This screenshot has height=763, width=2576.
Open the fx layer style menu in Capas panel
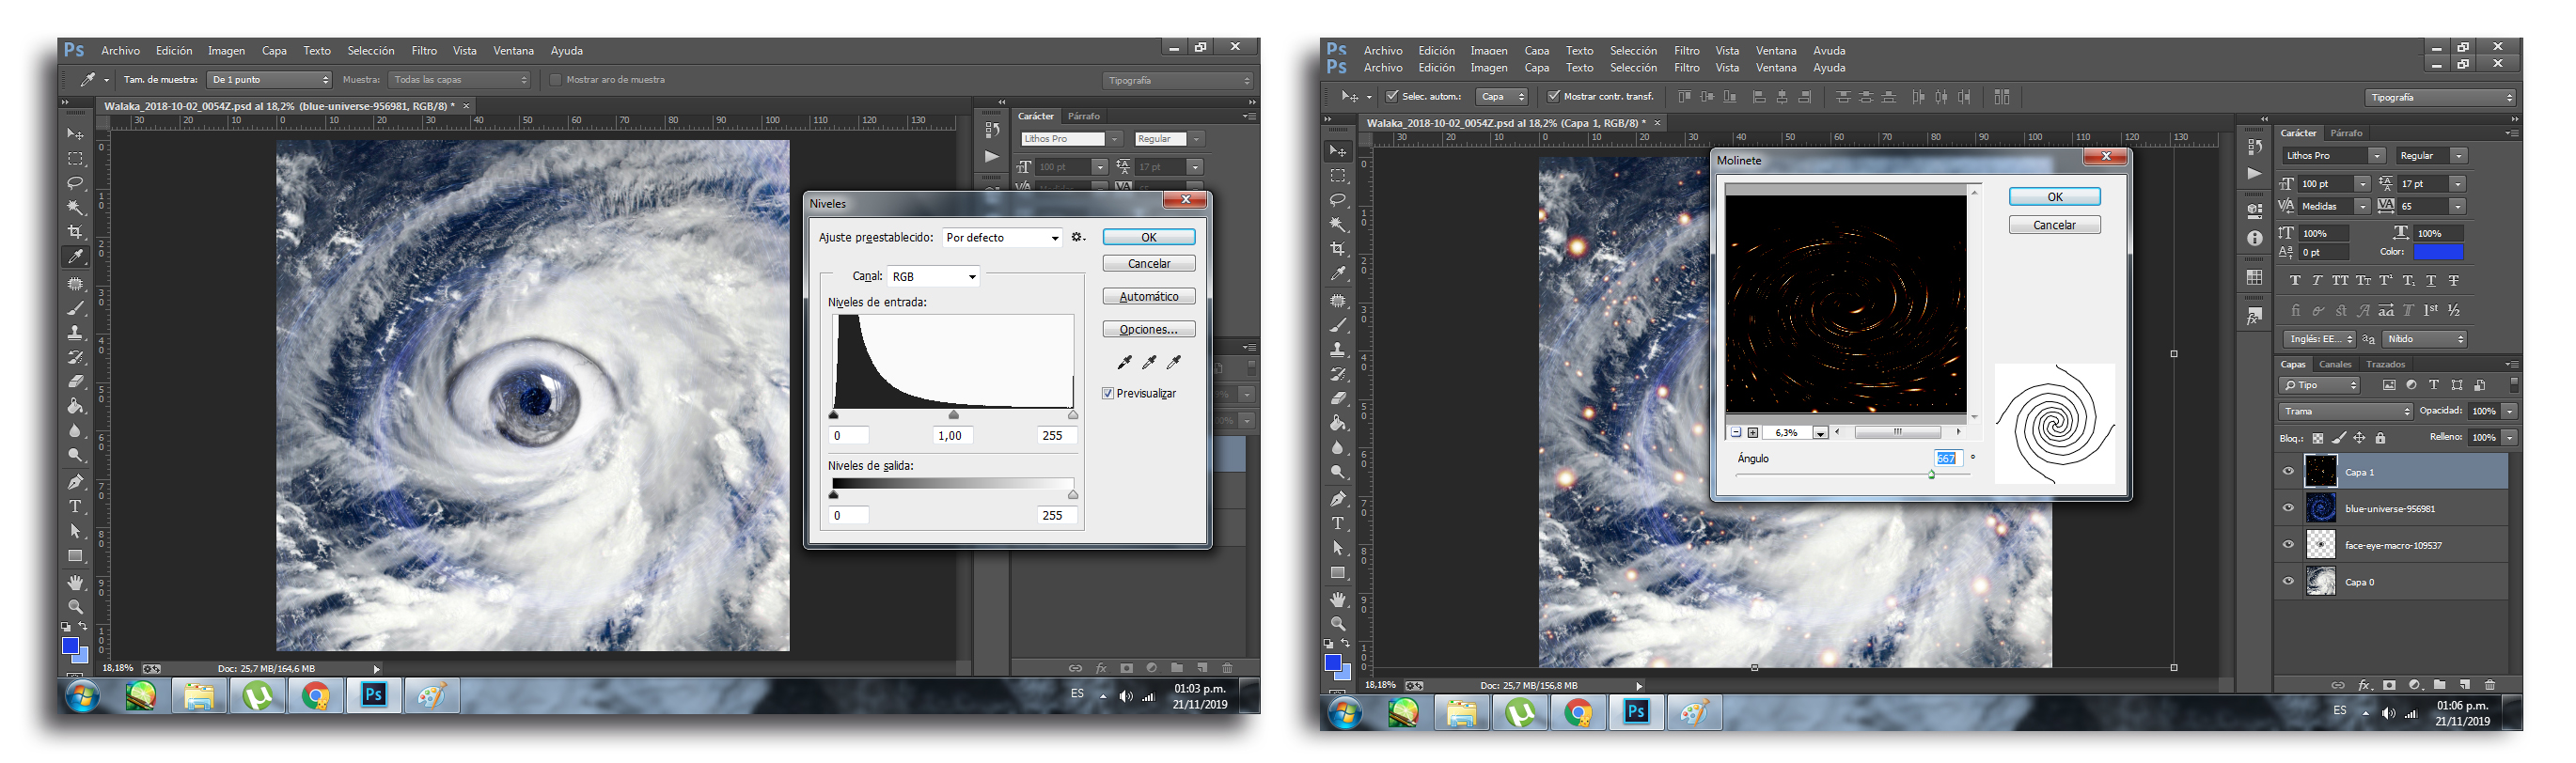(2364, 685)
